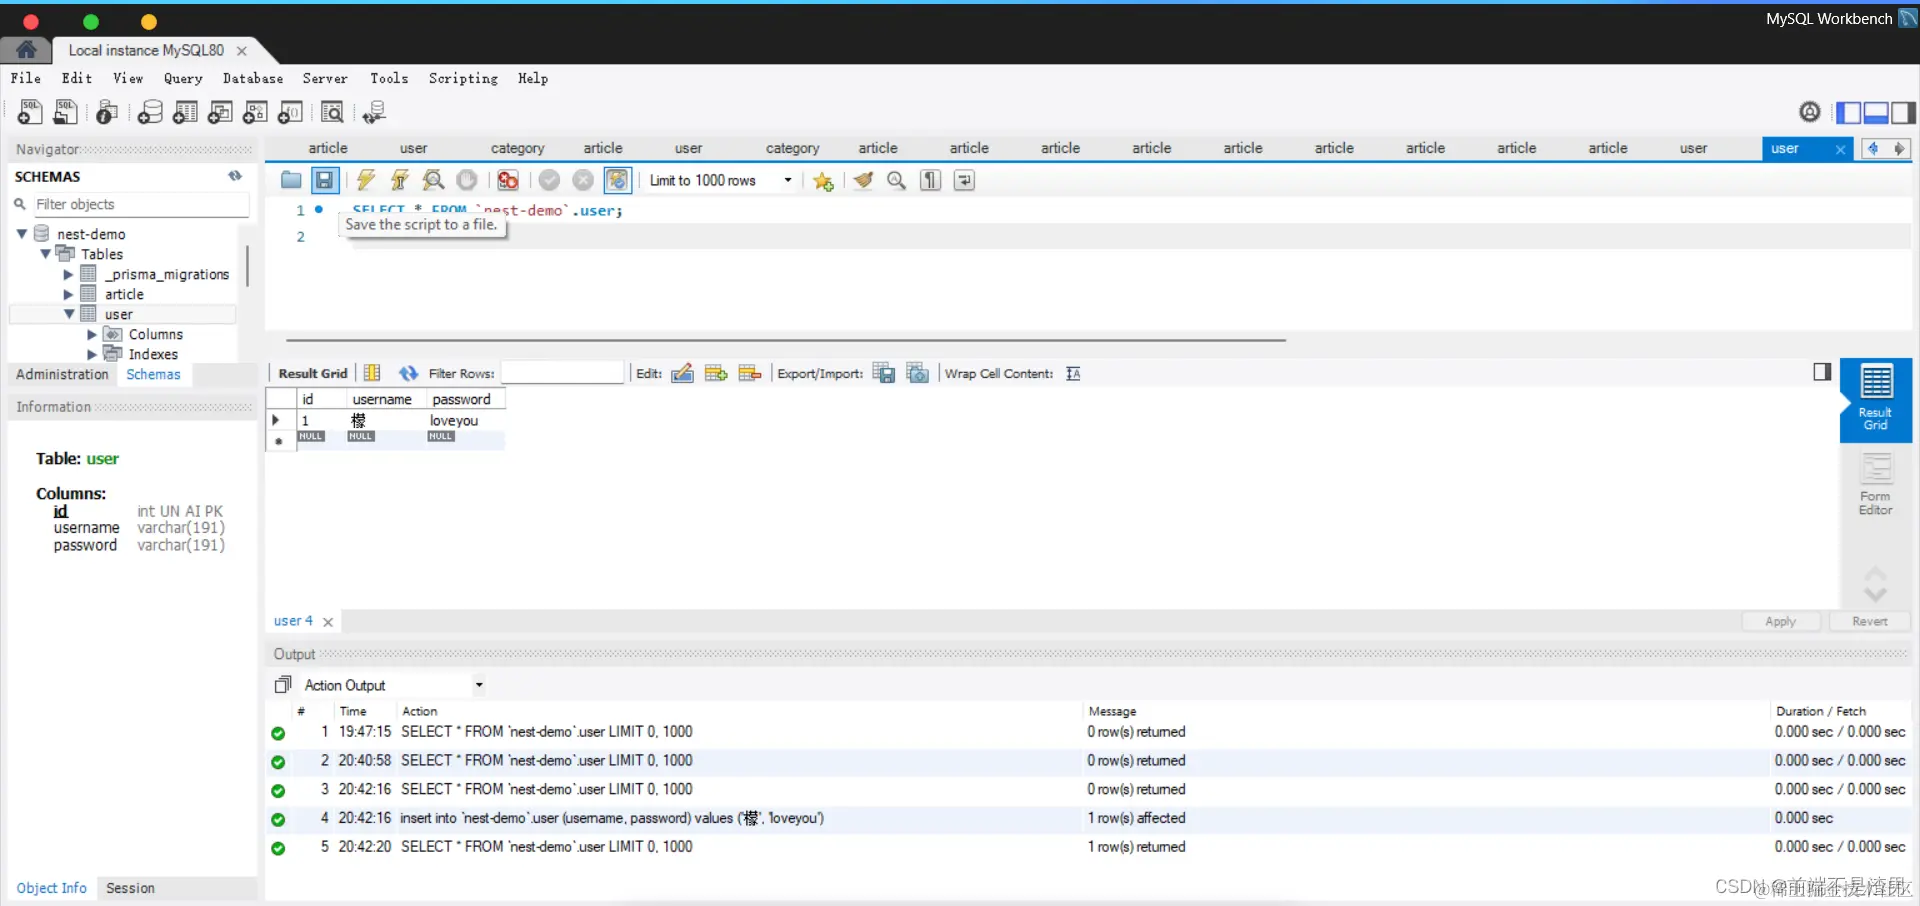
Task: Expand the _prisma_migrations table node
Action: tap(68, 274)
